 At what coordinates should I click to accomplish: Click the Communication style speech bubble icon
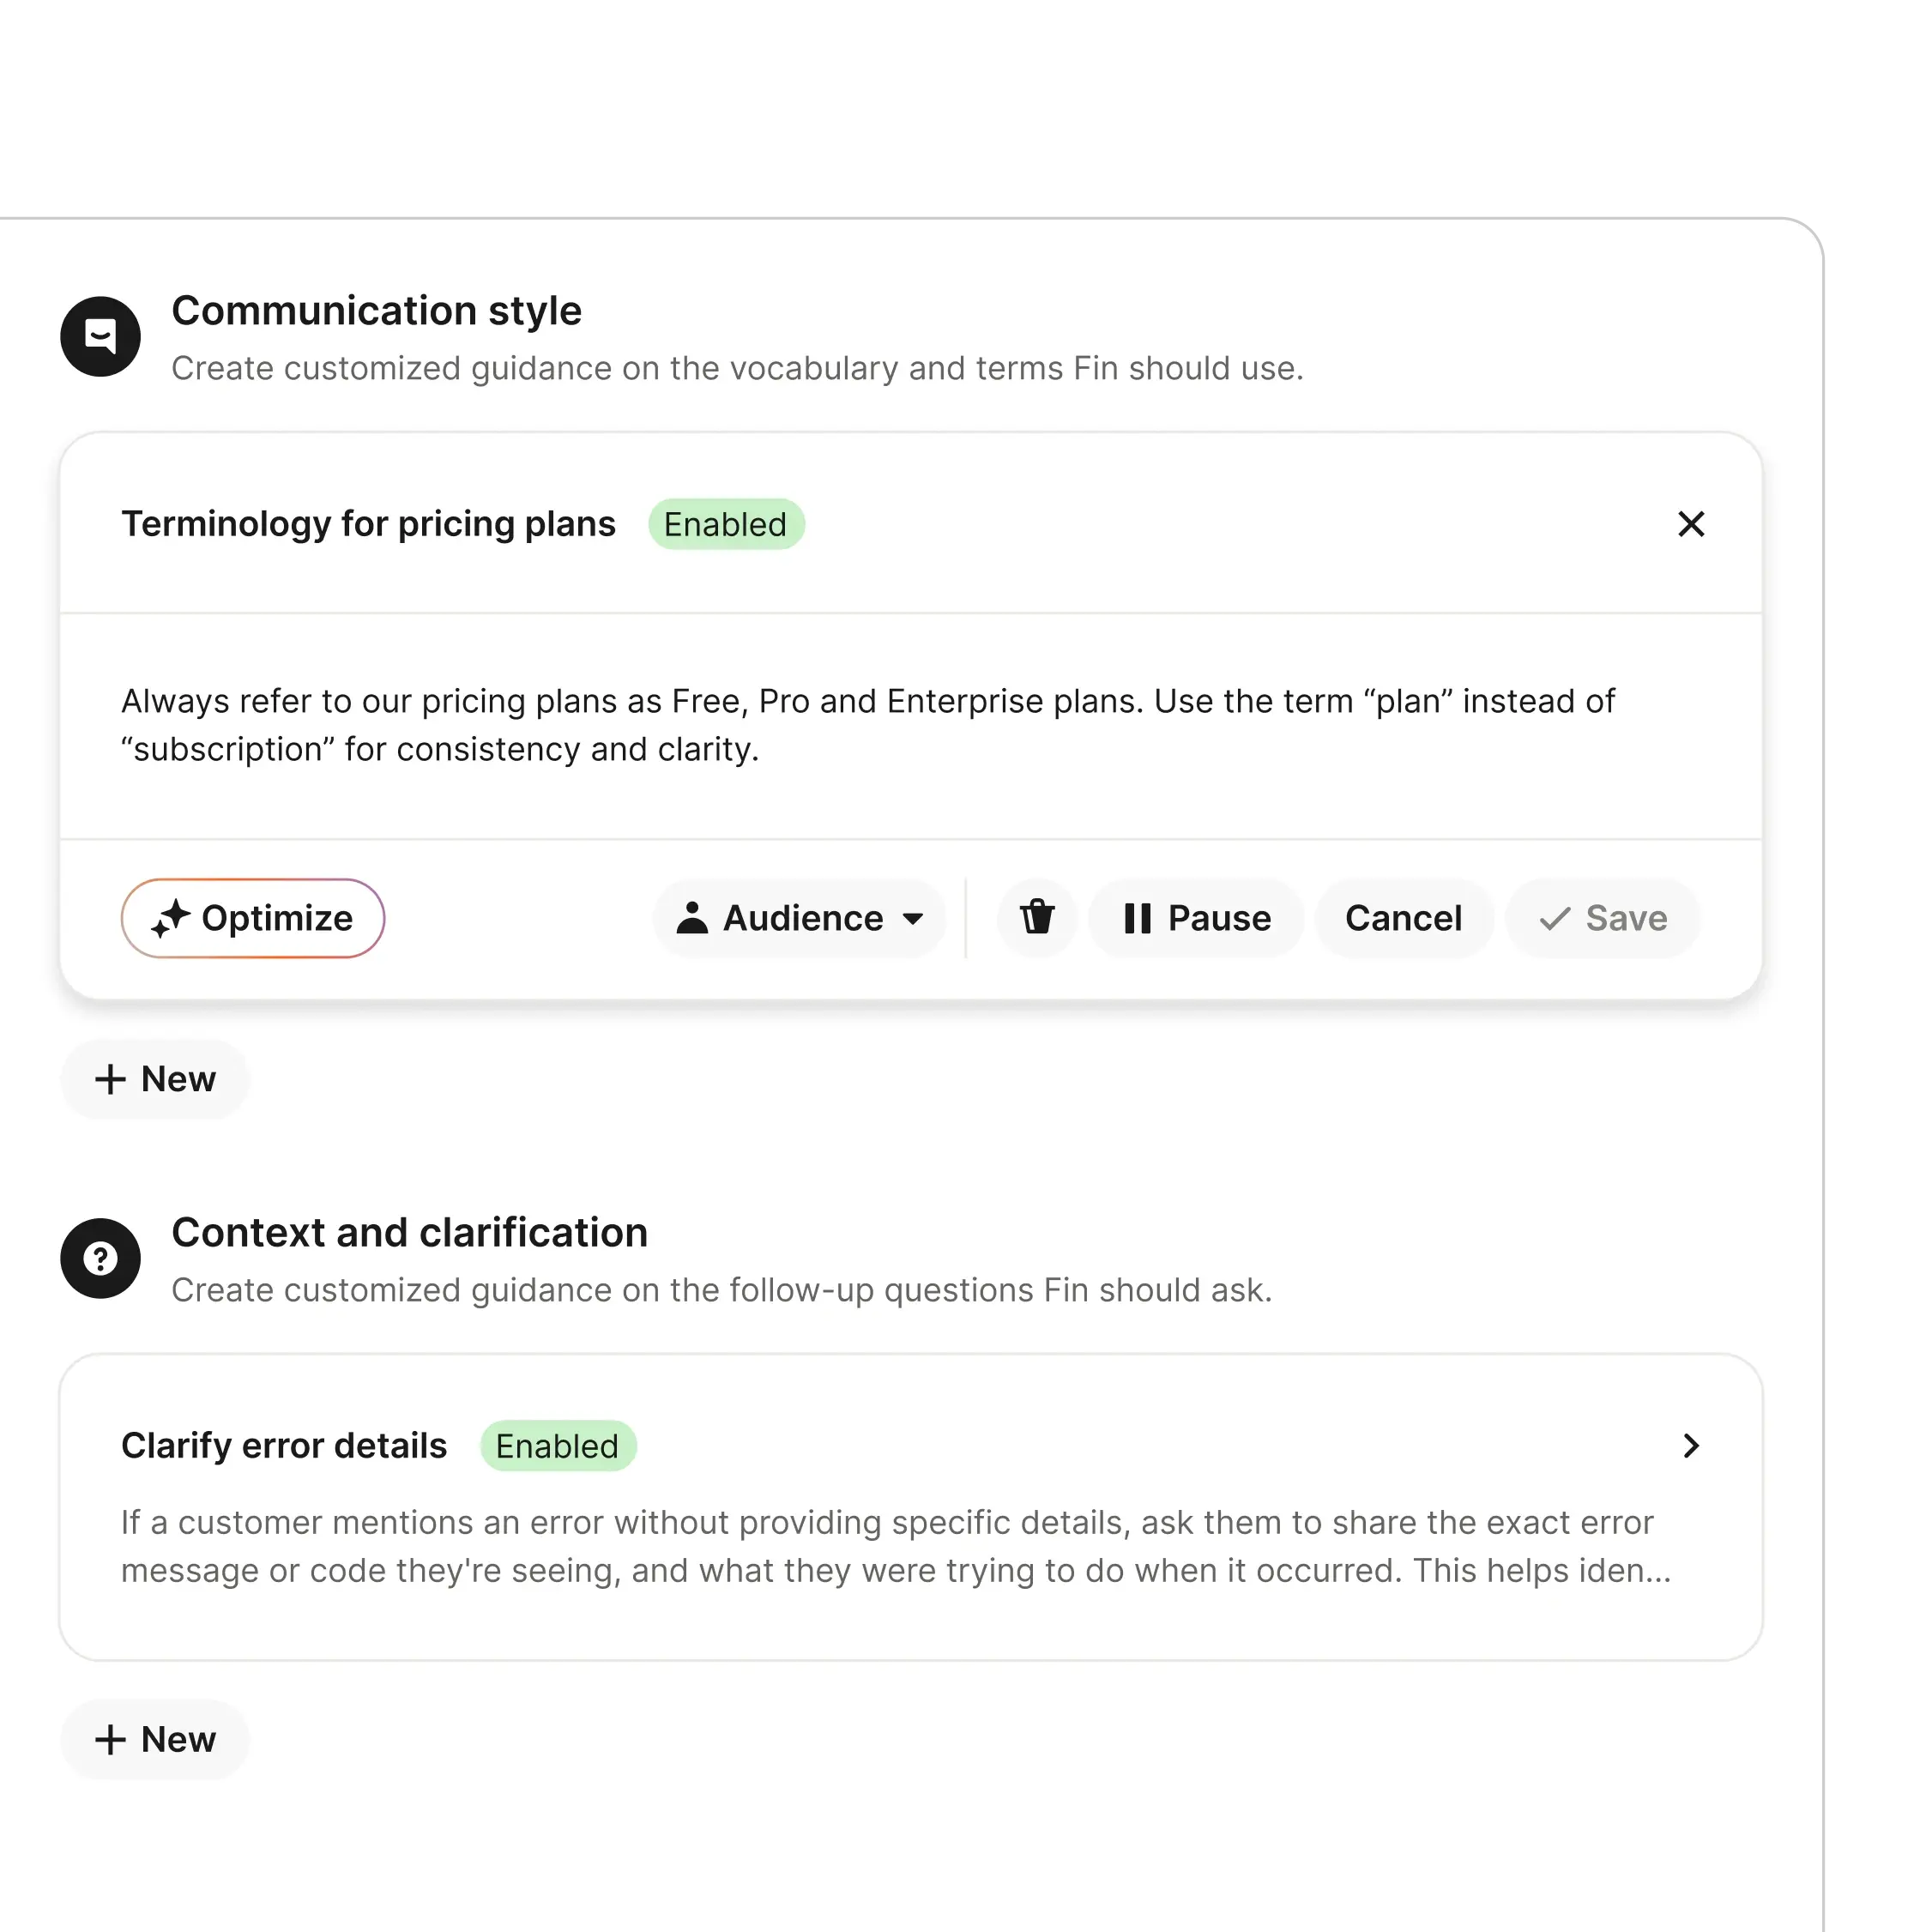[100, 336]
